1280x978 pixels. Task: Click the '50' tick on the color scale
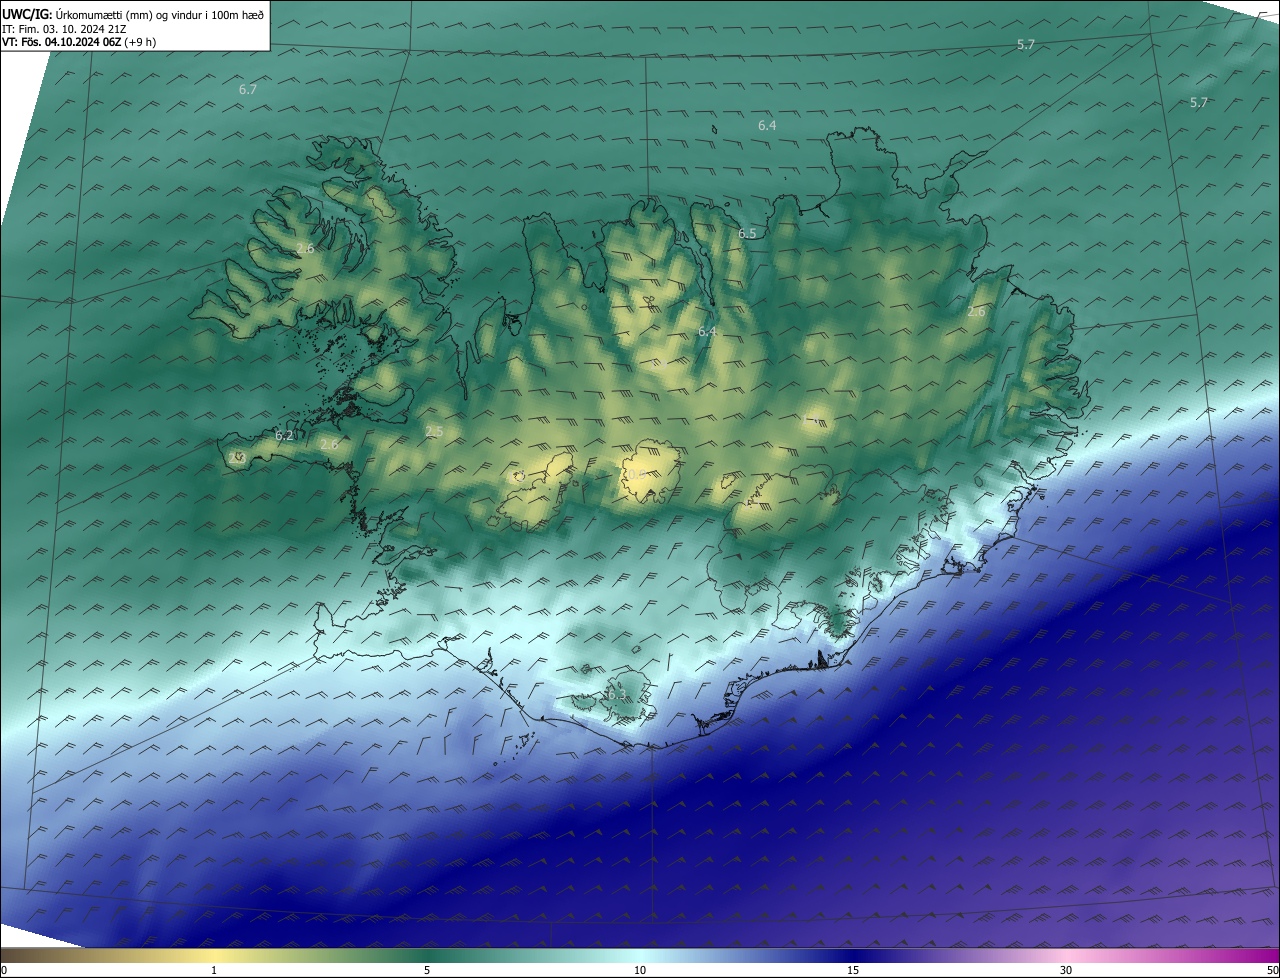pyautogui.click(x=1272, y=970)
